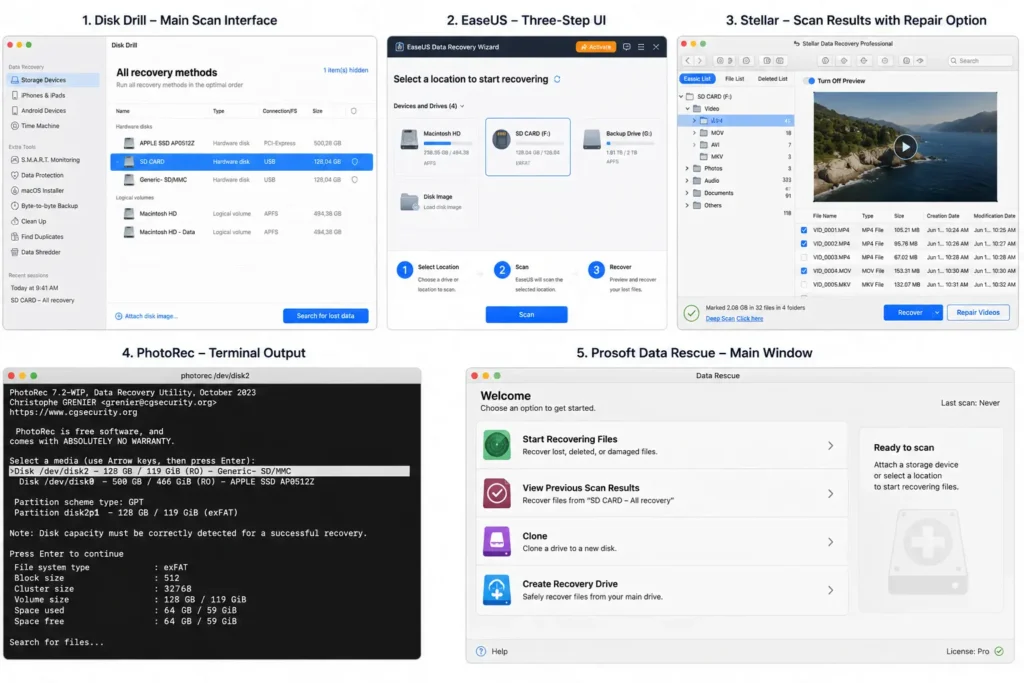The height and width of the screenshot is (683, 1024).
Task: Collapse Video folder in Stellar tree
Action: (688, 108)
